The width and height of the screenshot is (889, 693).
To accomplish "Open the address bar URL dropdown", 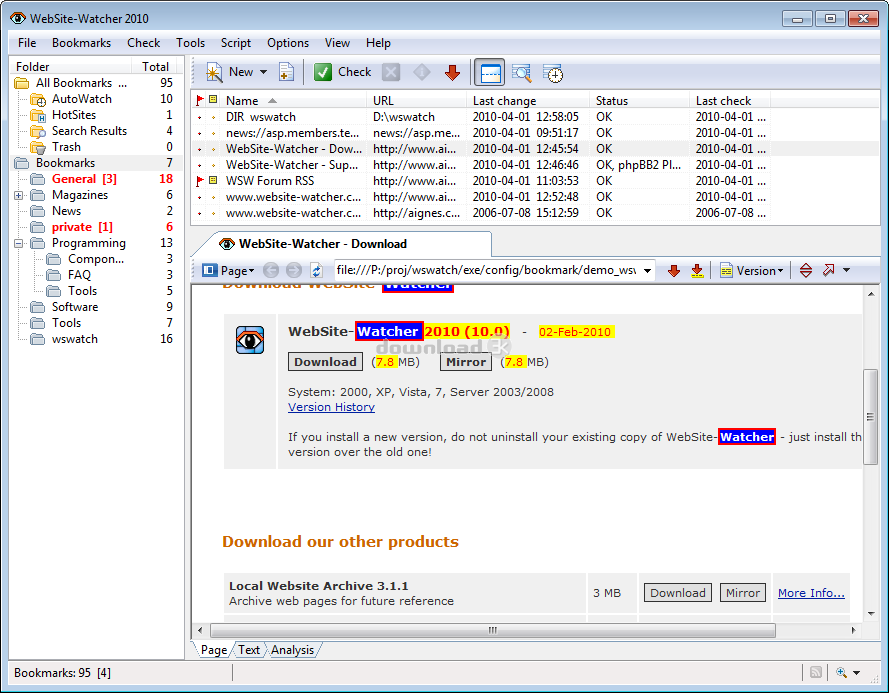I will click(x=647, y=270).
